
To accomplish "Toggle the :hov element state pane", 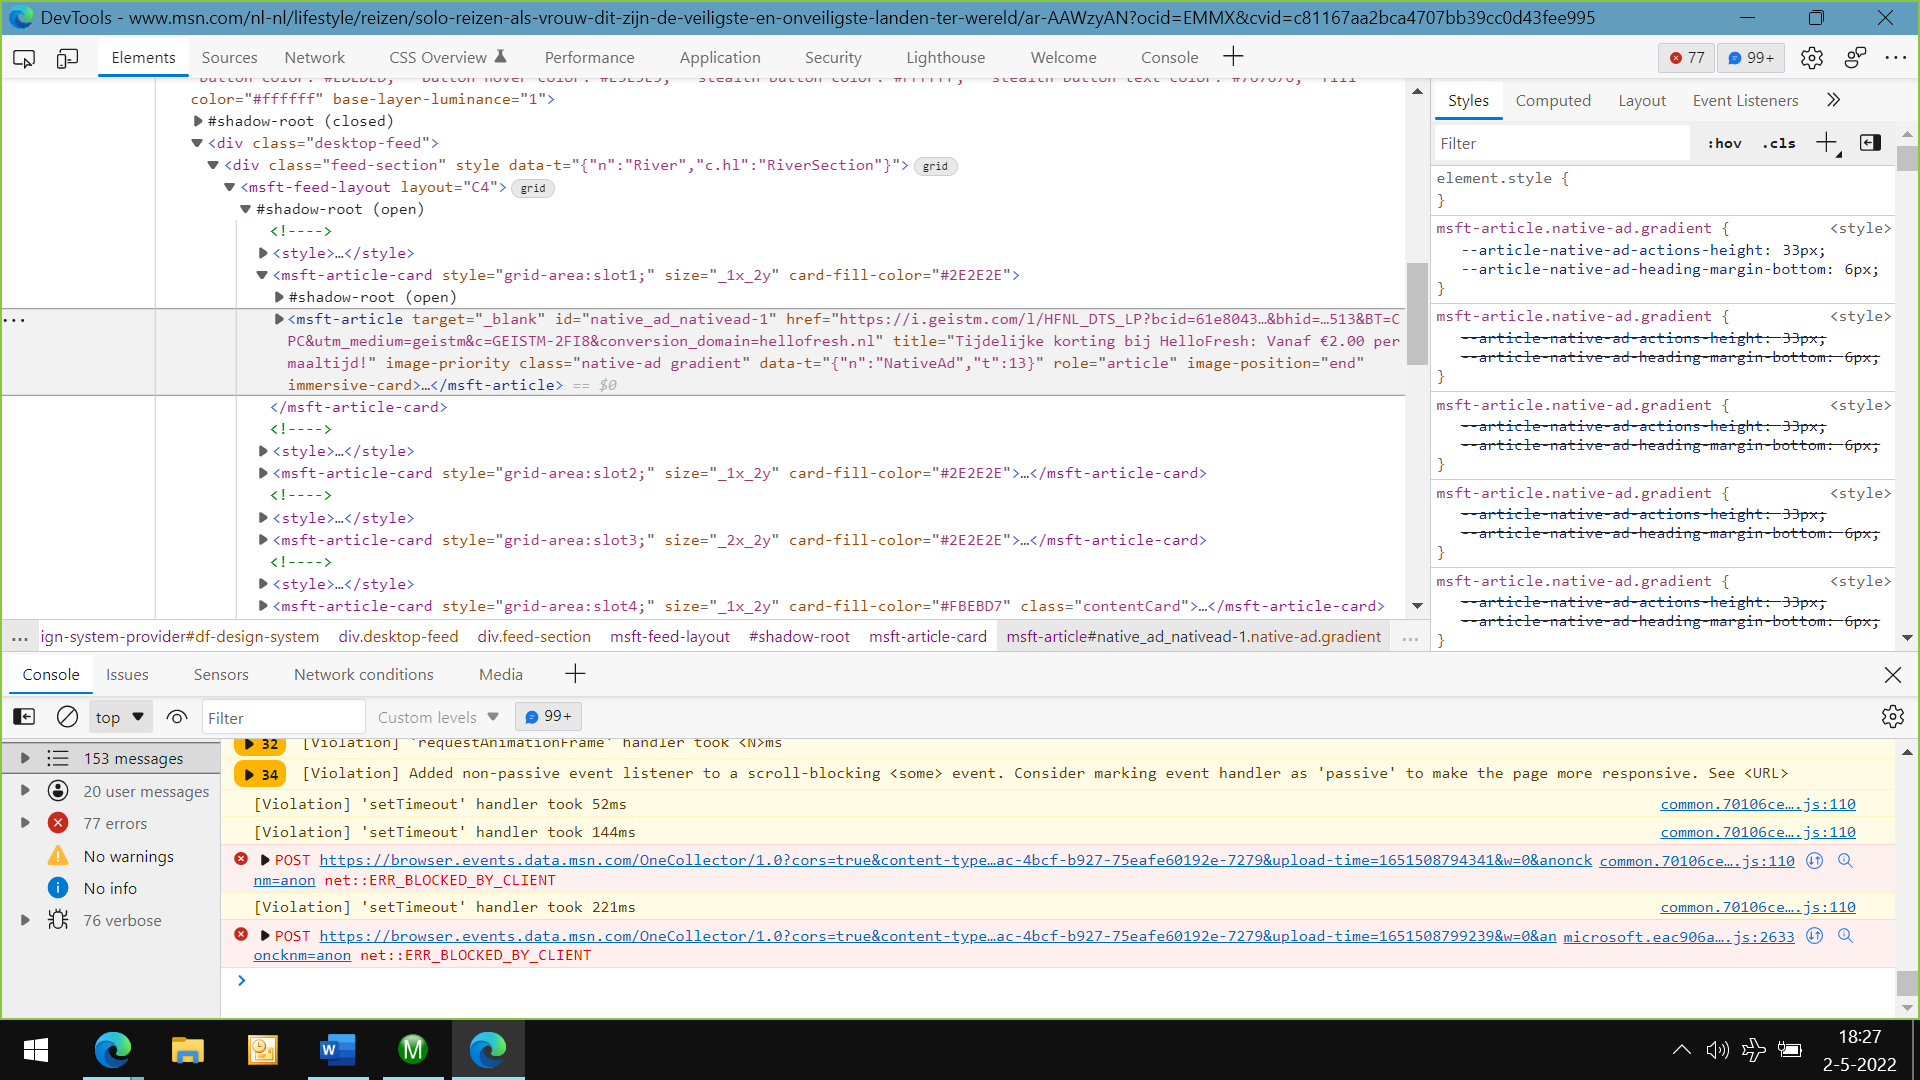I will point(1724,143).
